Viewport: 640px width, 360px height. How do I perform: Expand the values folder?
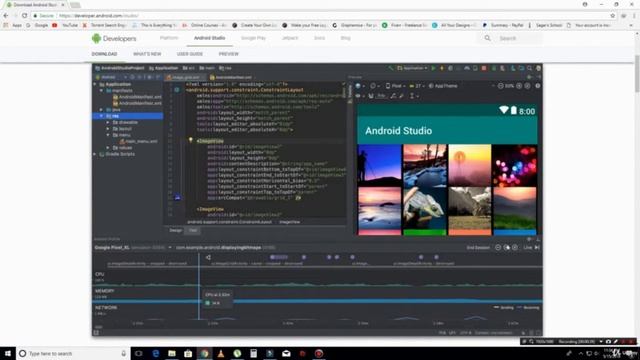tap(108, 148)
